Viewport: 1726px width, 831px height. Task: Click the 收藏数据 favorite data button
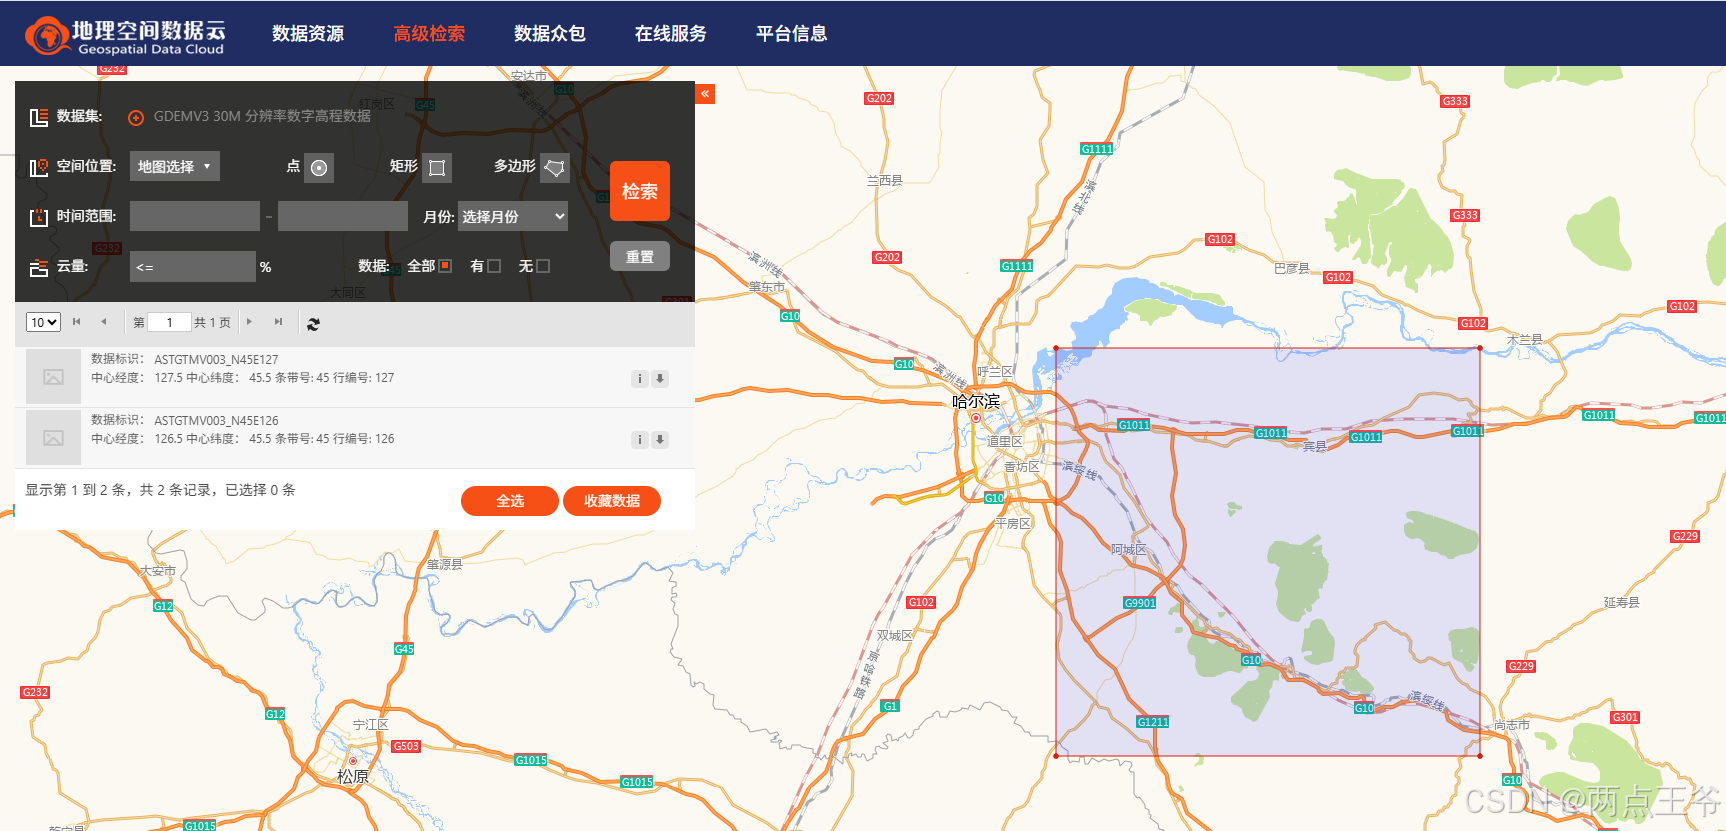(x=612, y=501)
